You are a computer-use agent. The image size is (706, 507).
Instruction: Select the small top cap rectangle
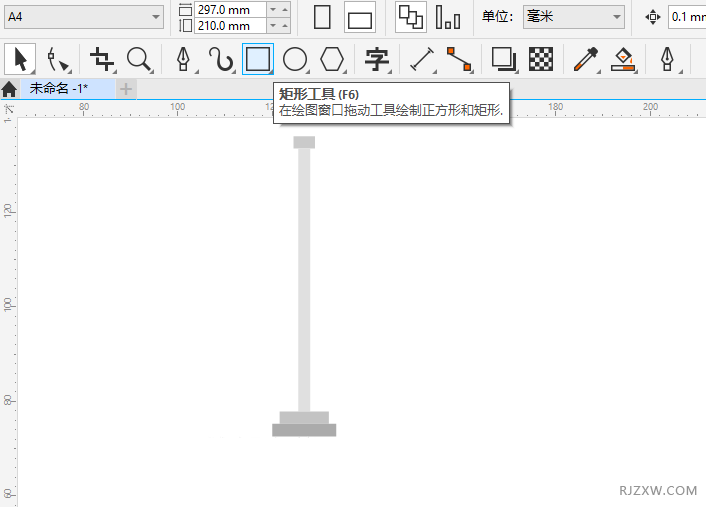304,142
